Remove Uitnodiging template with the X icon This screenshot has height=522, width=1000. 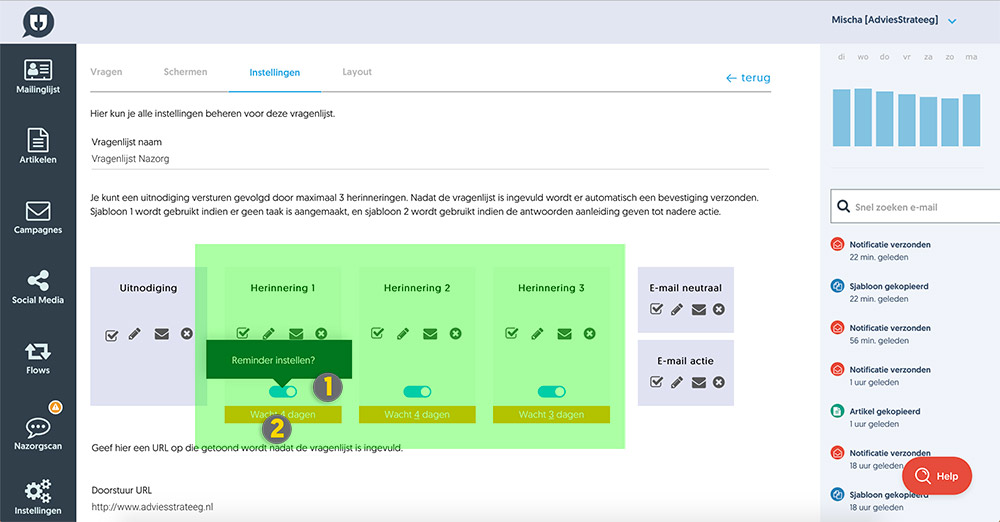click(186, 333)
